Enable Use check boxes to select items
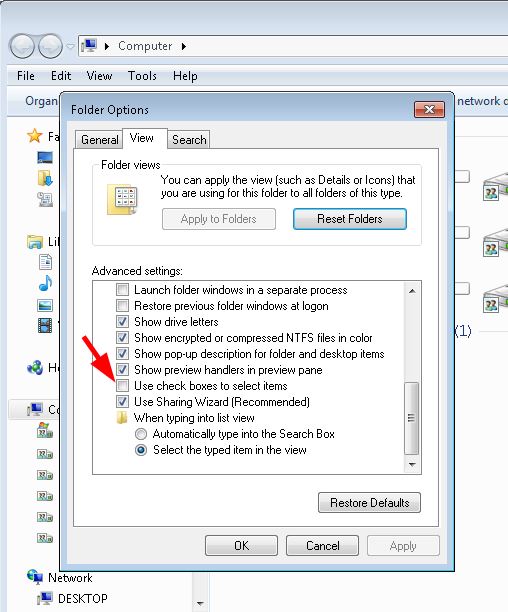This screenshot has width=508, height=612. [x=123, y=386]
